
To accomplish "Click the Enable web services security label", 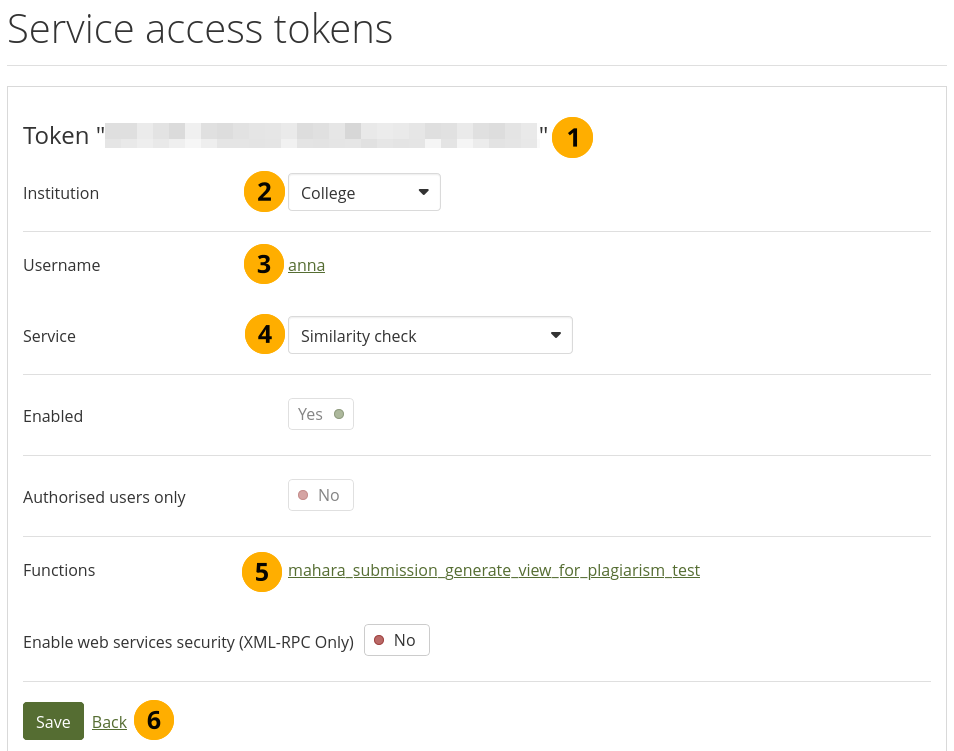I will [x=188, y=642].
